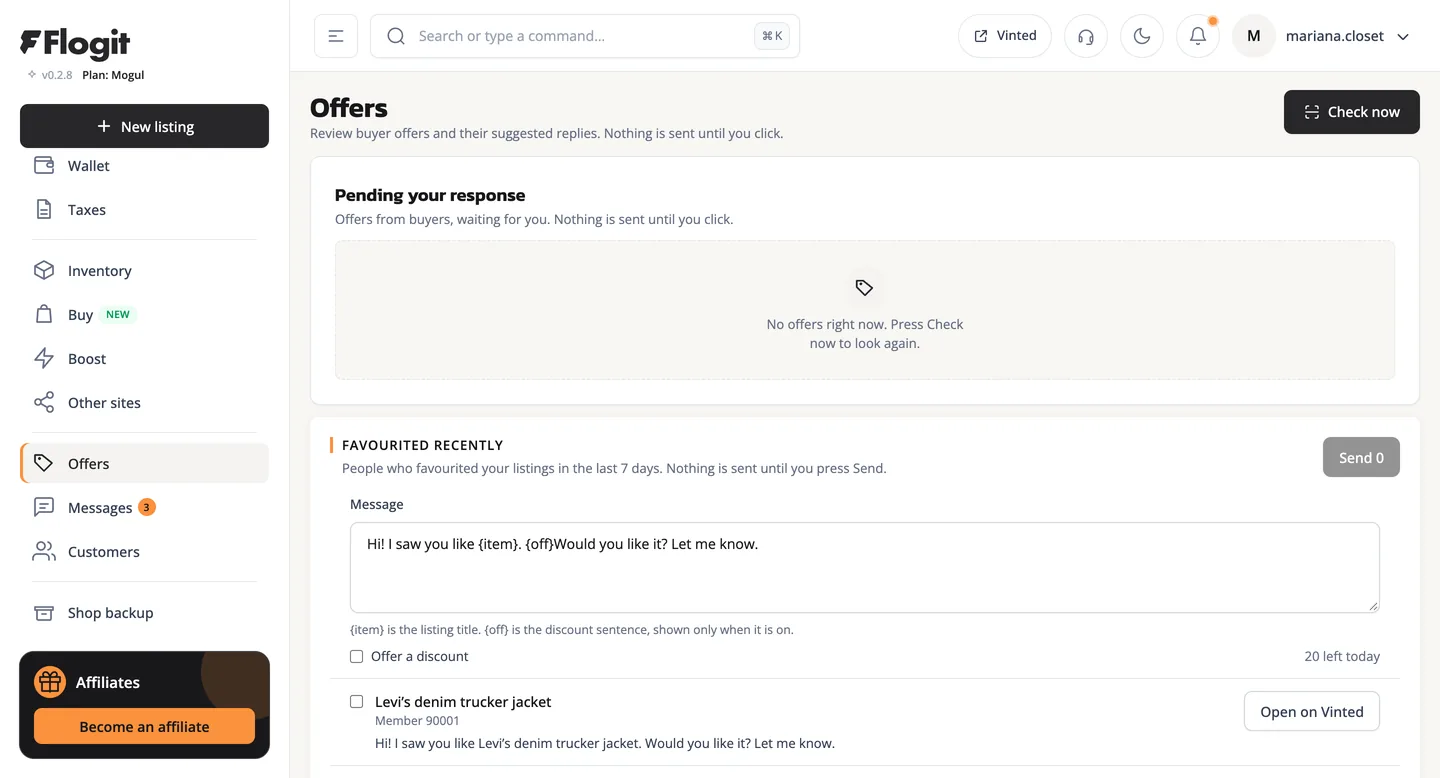Switch to dark mode via moon icon

click(x=1142, y=36)
